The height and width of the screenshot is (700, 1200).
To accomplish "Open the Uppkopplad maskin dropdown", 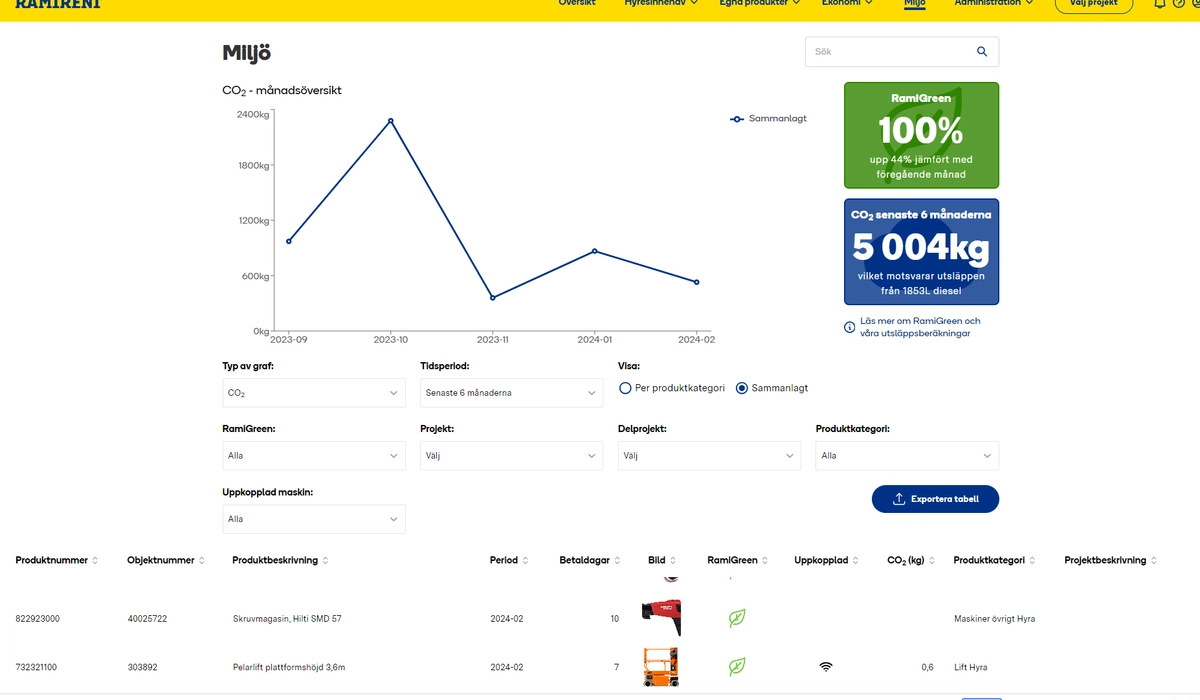I will tap(314, 519).
